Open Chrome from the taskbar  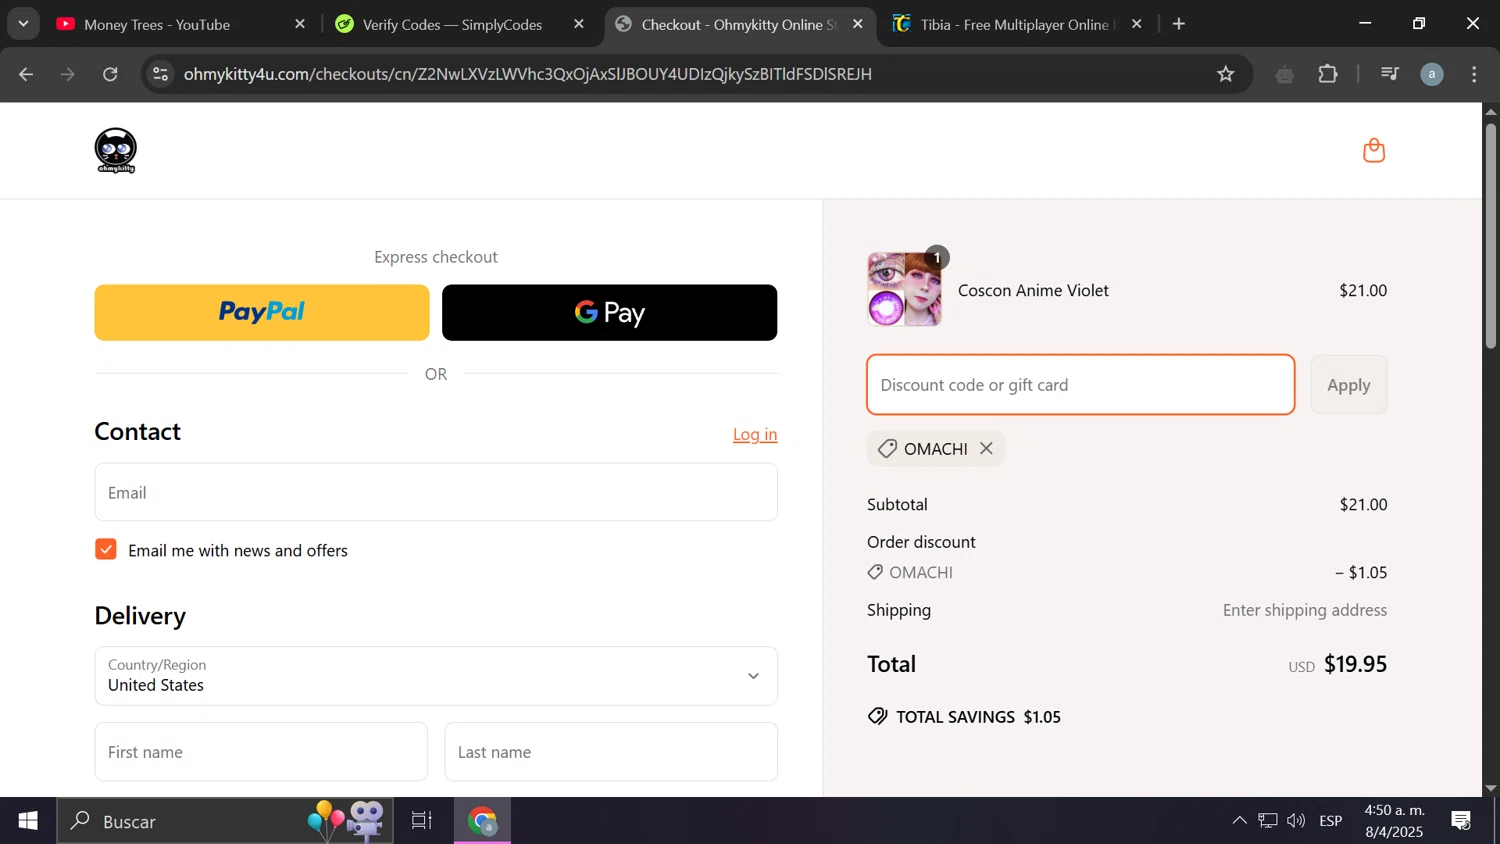coord(483,821)
